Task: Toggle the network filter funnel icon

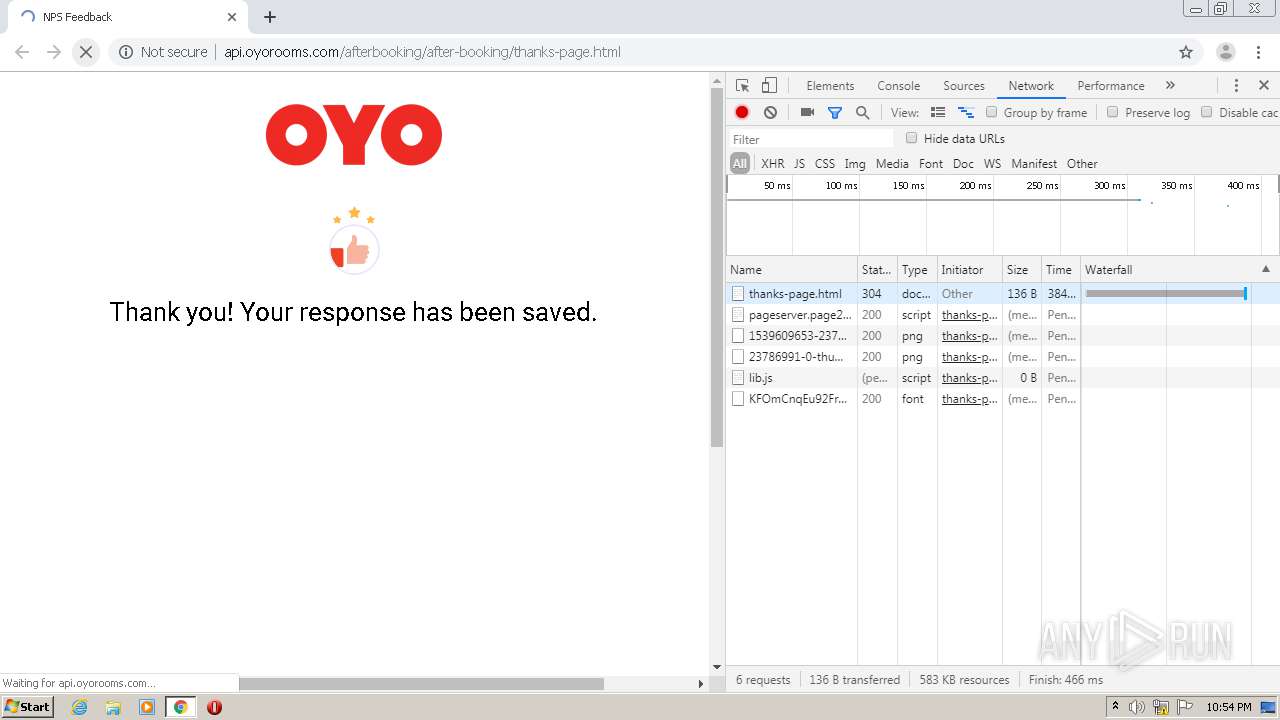Action: click(x=835, y=113)
